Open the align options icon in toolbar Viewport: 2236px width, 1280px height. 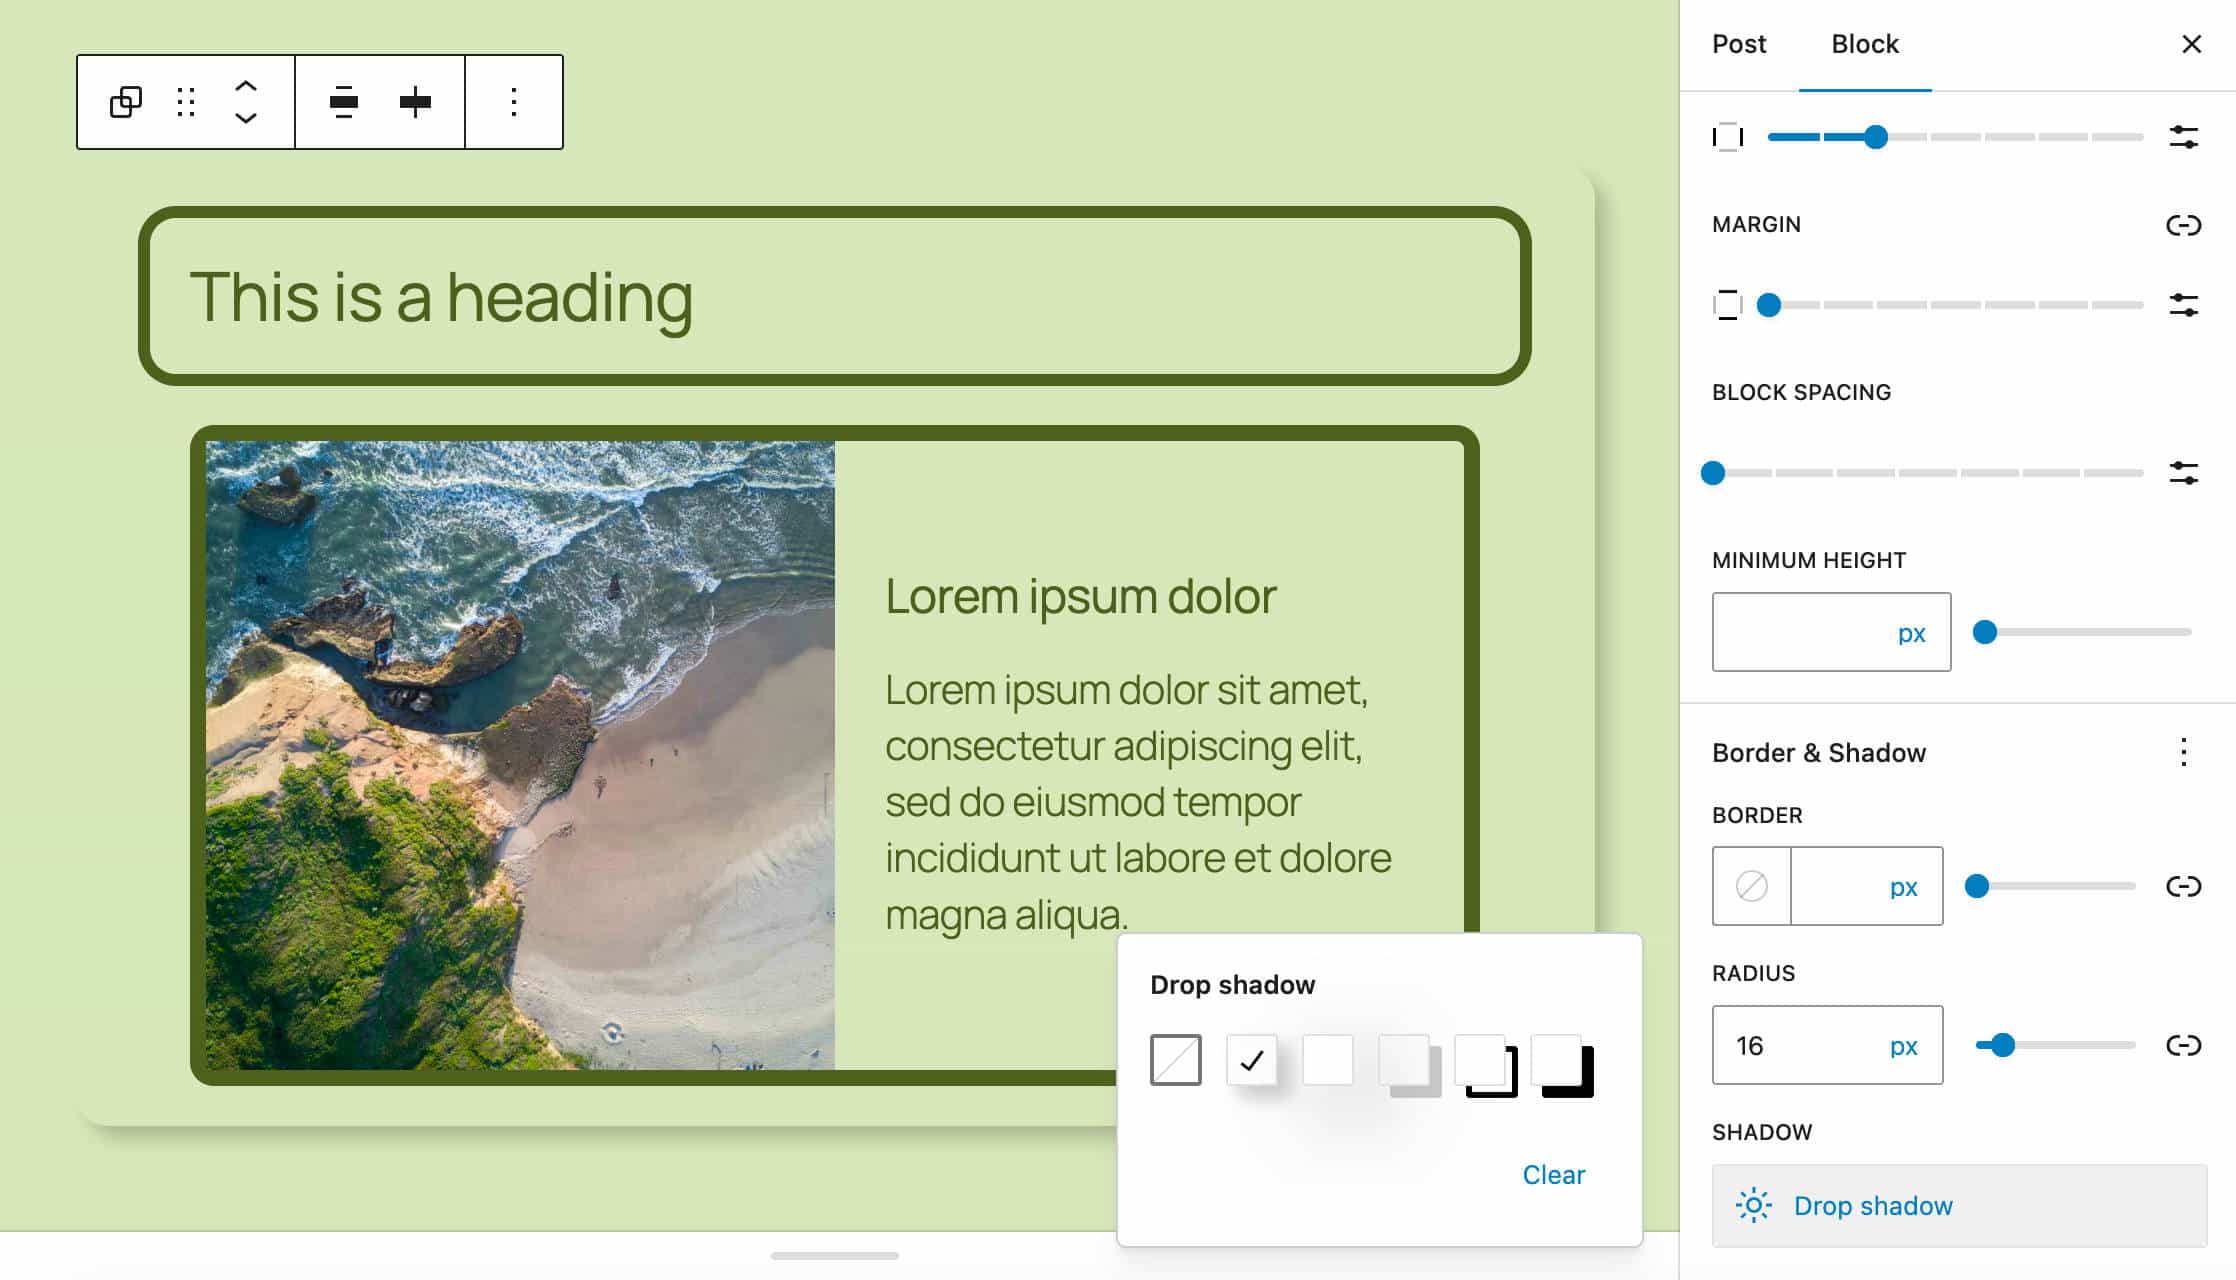[x=343, y=102]
